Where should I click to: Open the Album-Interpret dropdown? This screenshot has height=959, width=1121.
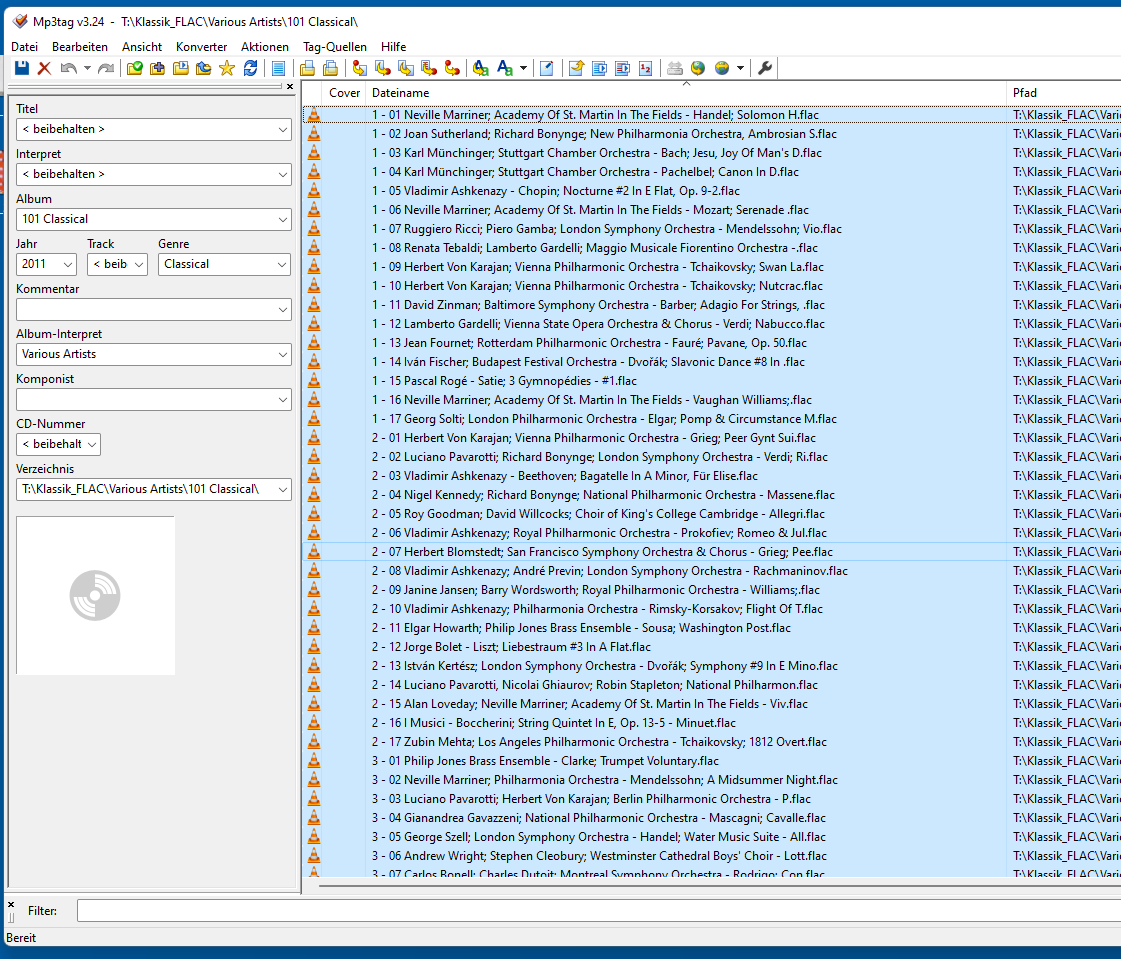(283, 354)
